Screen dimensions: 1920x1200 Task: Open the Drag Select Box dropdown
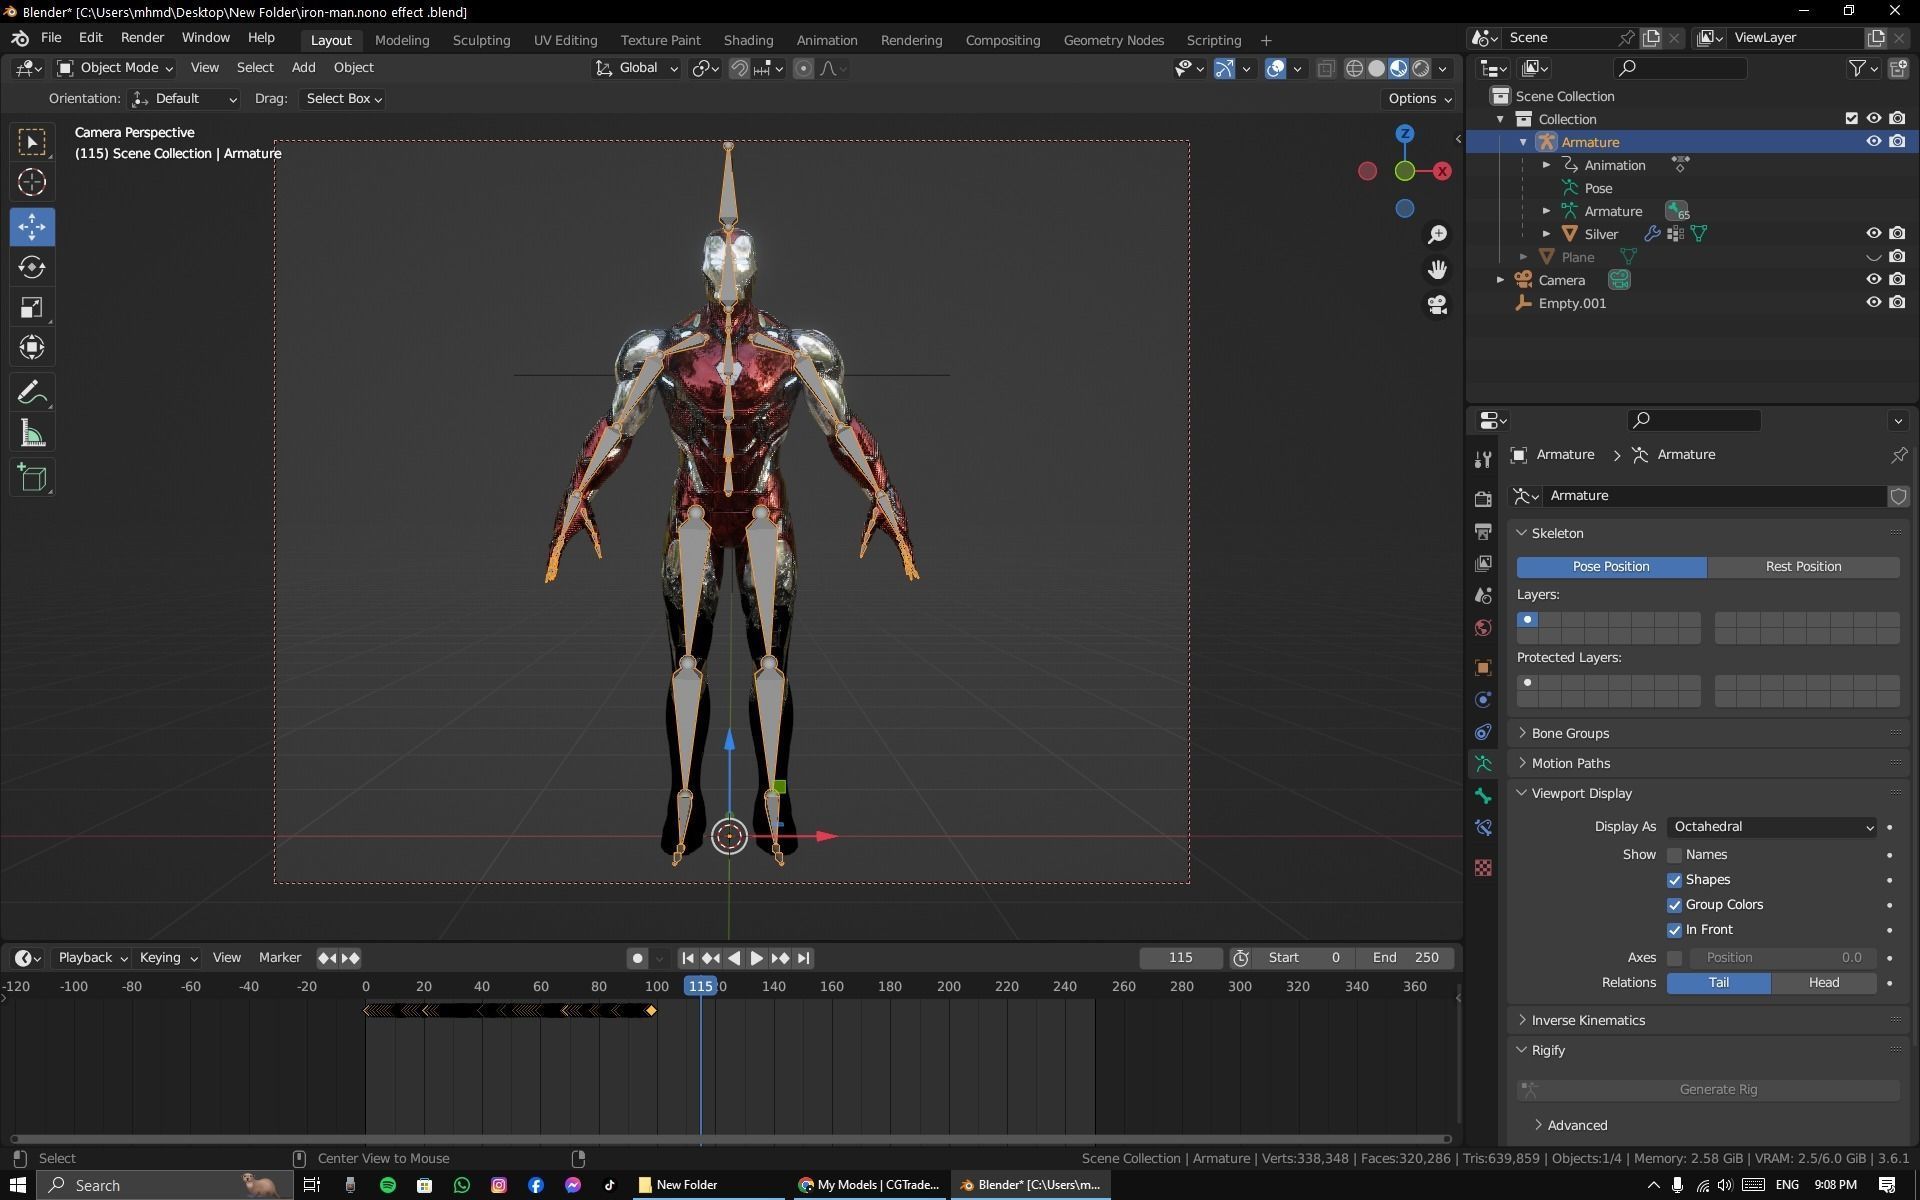tap(343, 99)
